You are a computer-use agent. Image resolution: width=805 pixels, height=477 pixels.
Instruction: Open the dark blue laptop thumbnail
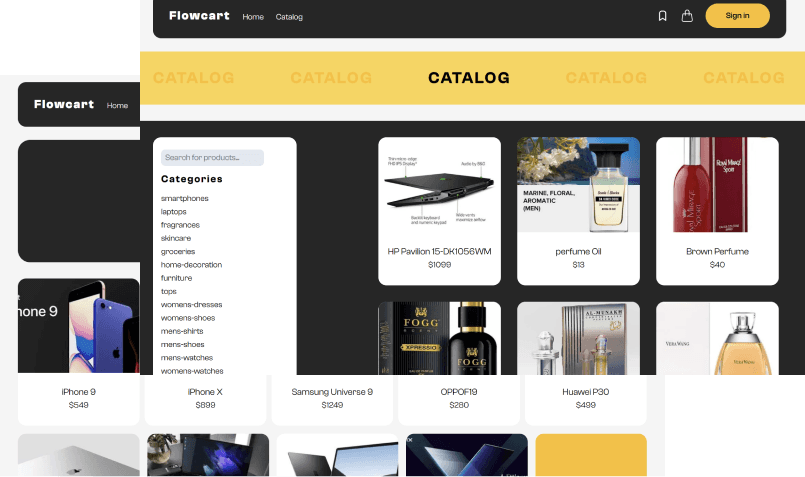pyautogui.click(x=467, y=455)
